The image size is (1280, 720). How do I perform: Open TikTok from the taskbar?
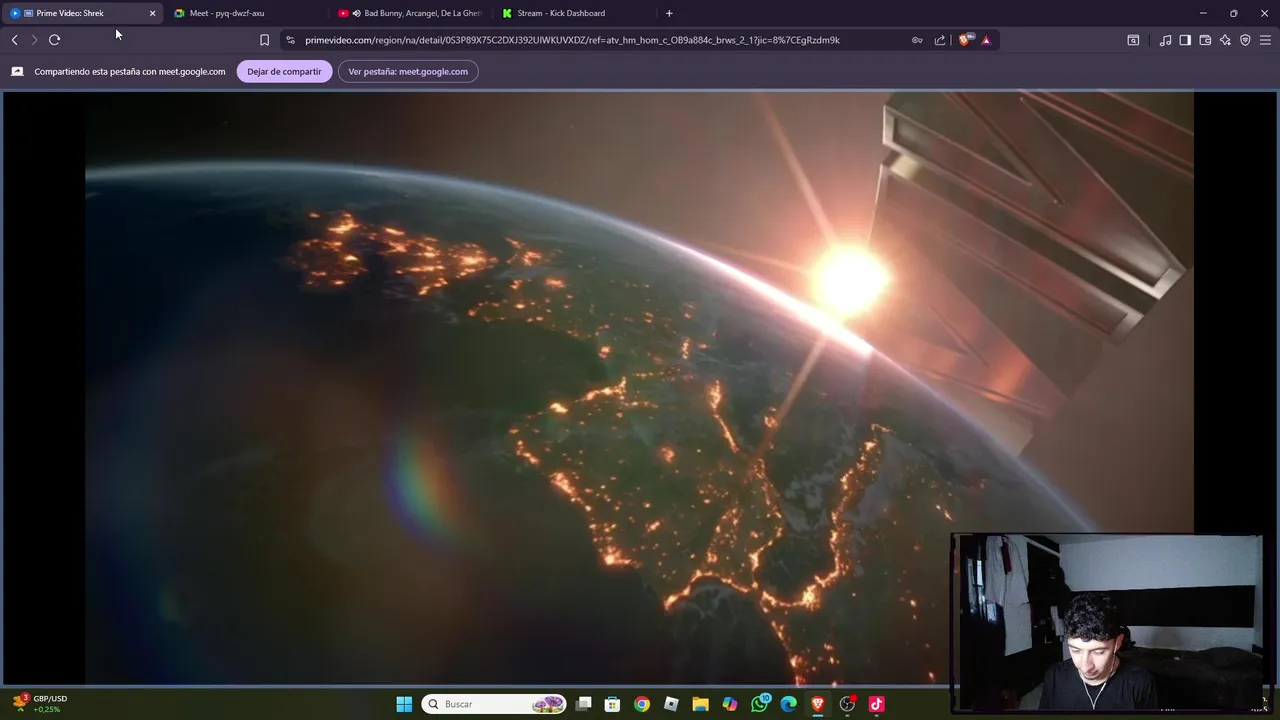(x=877, y=704)
